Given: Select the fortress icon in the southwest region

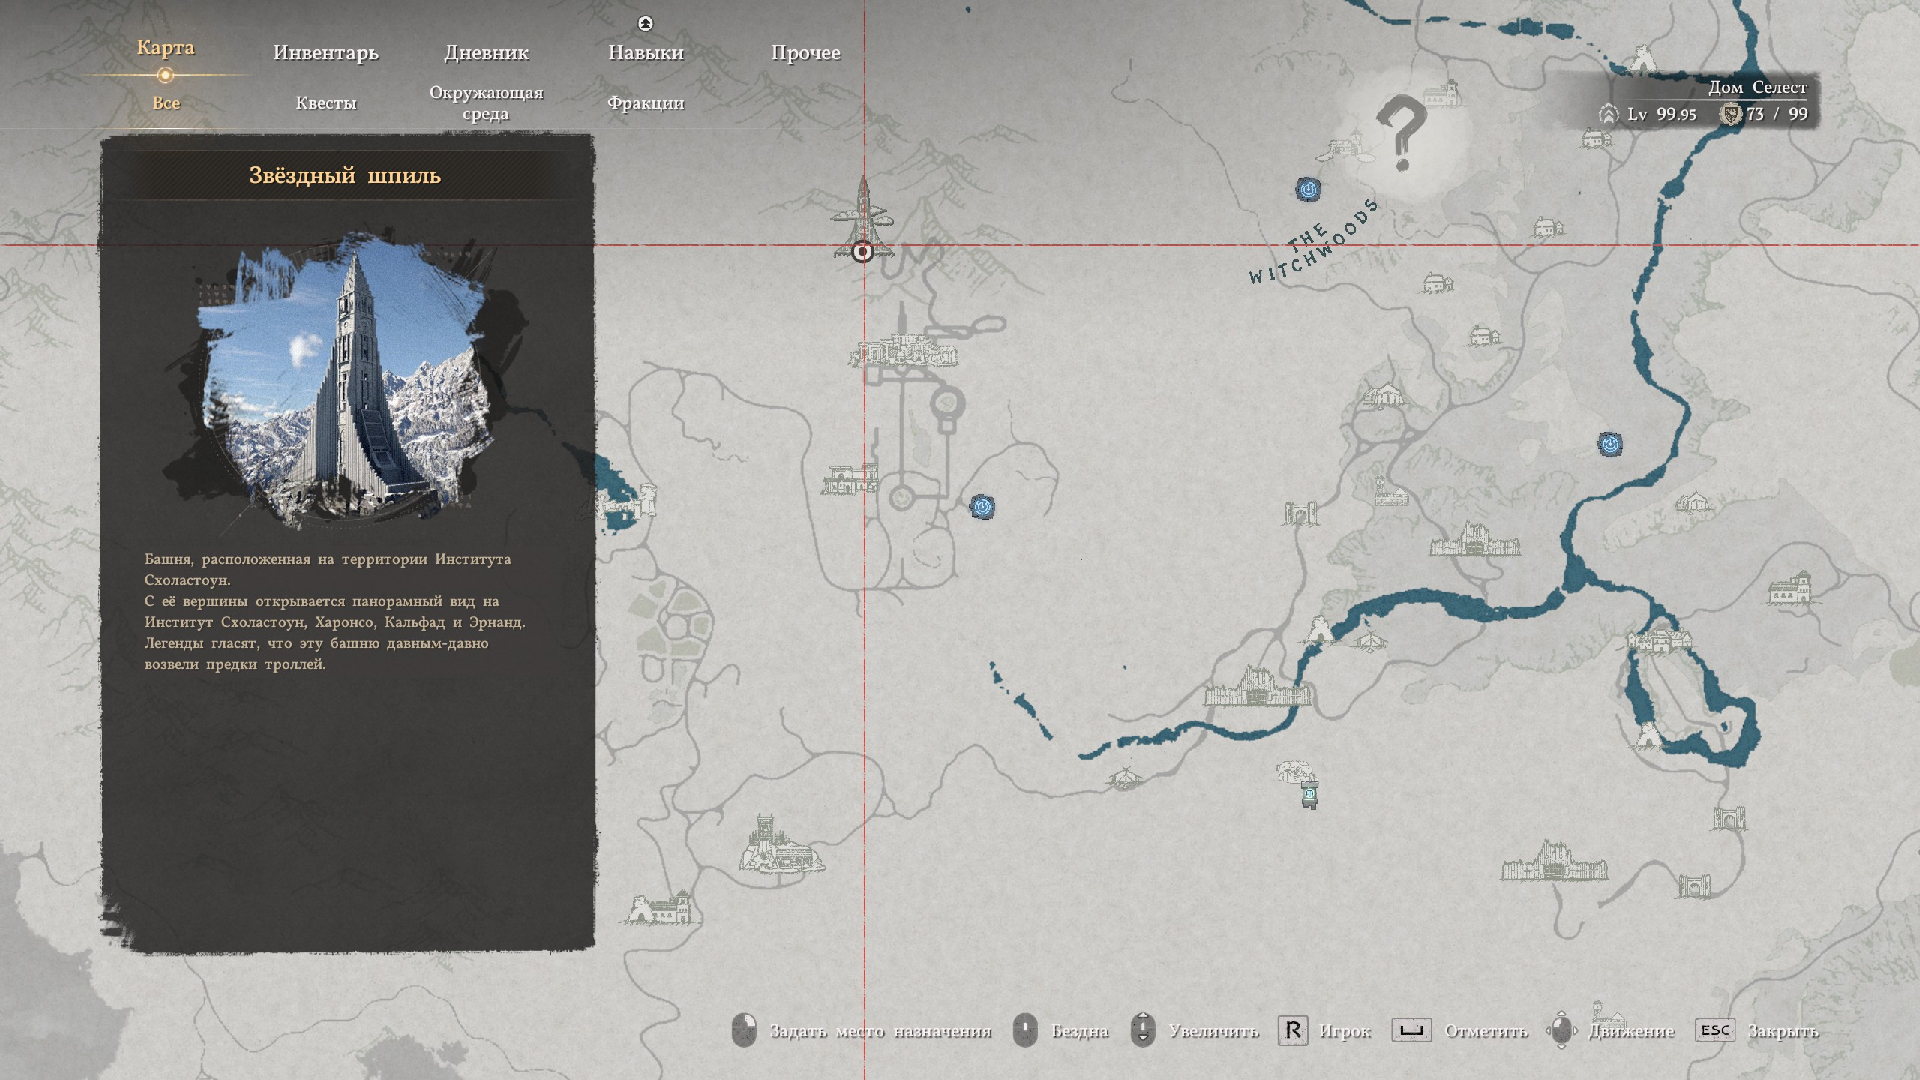Looking at the screenshot, I should pyautogui.click(x=781, y=845).
